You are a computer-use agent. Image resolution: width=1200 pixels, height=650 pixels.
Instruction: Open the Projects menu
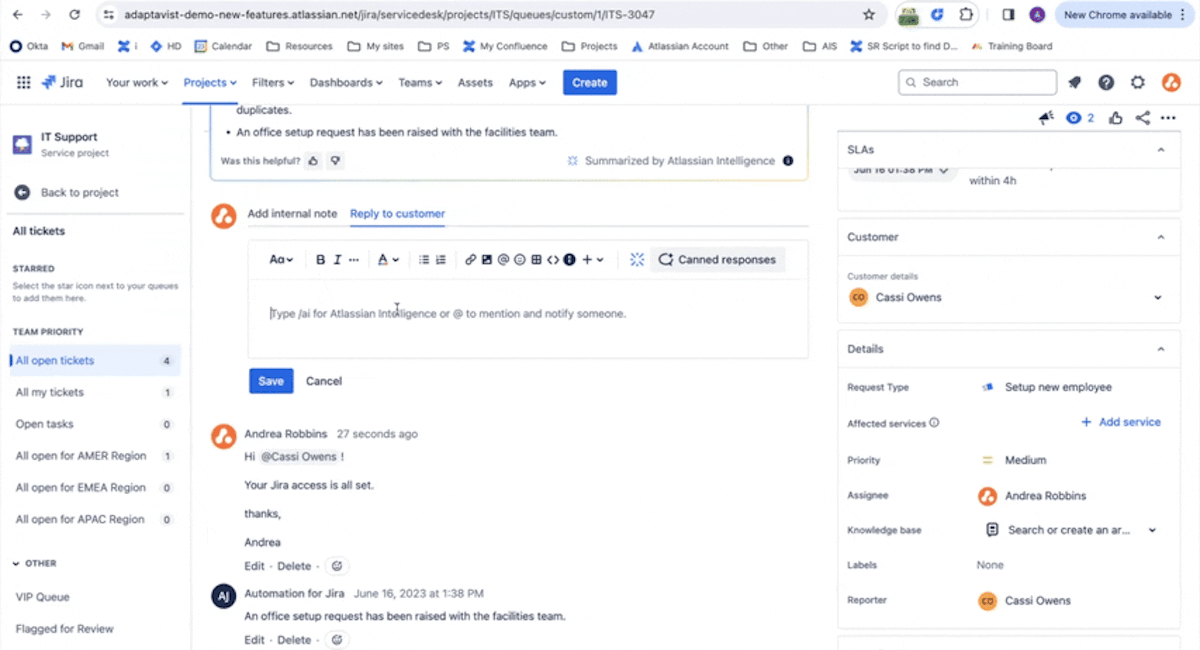(210, 83)
